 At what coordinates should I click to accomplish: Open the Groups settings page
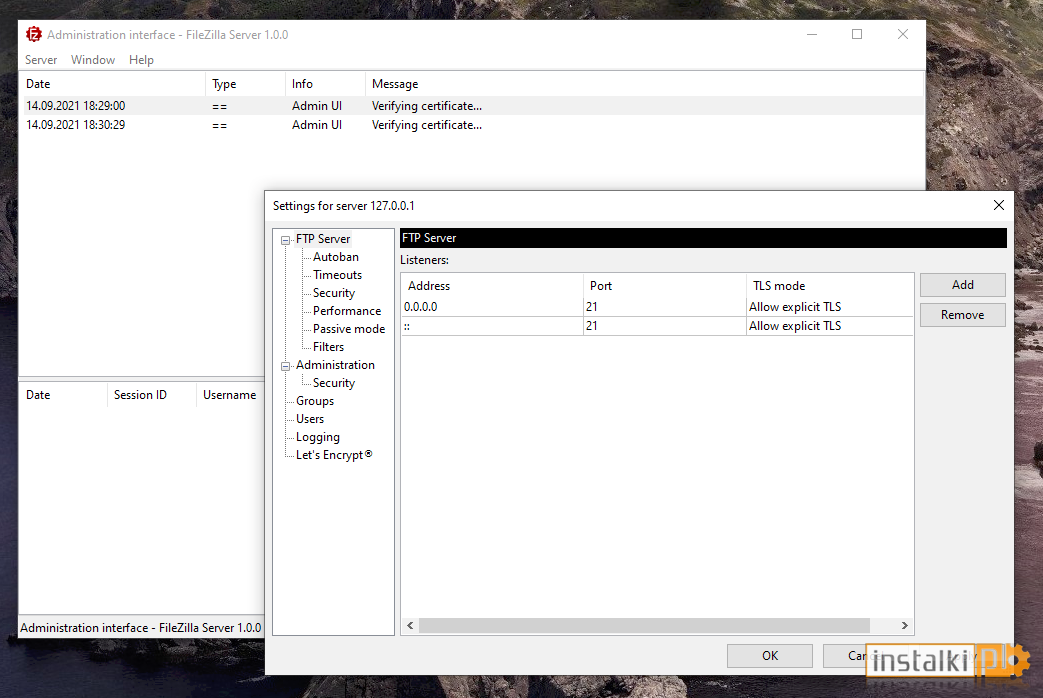coord(315,401)
